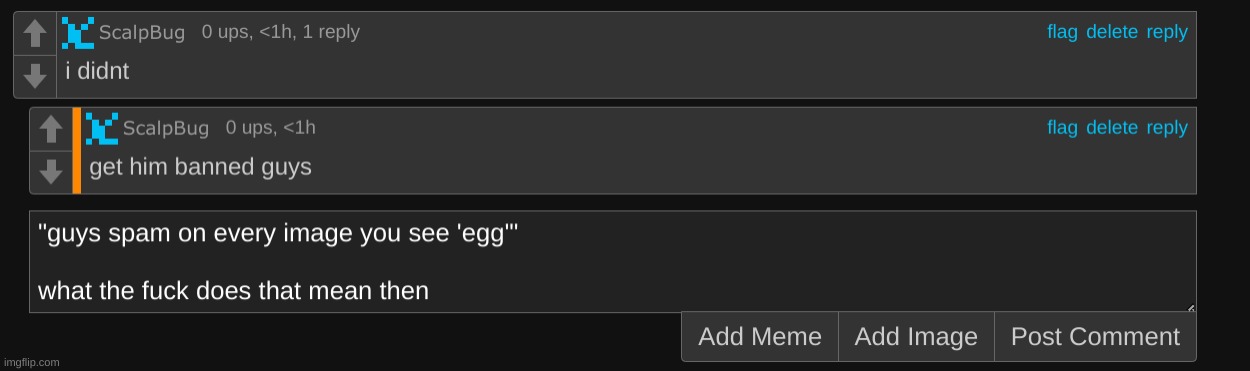This screenshot has height=371, width=1250.
Task: Click the comment box resize handle
Action: tap(1190, 307)
